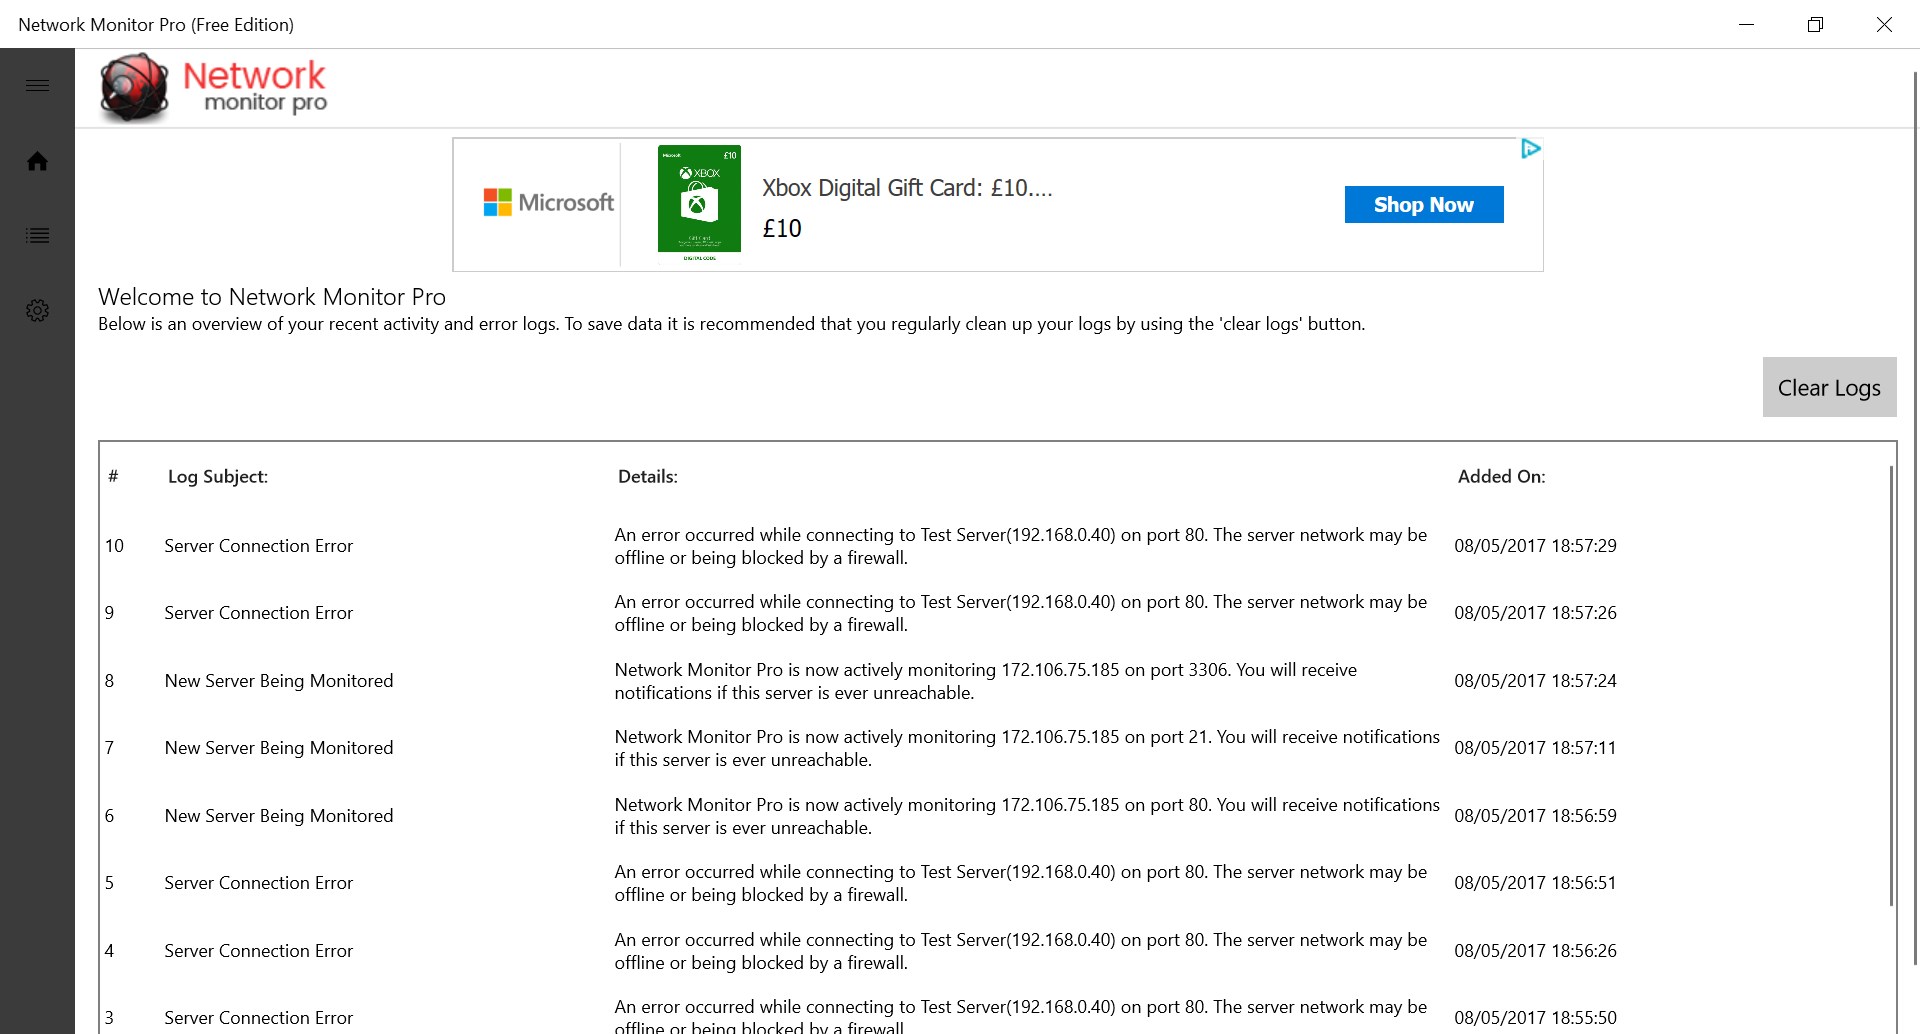Open the hamburger navigation menu
Image resolution: width=1920 pixels, height=1034 pixels.
click(37, 86)
